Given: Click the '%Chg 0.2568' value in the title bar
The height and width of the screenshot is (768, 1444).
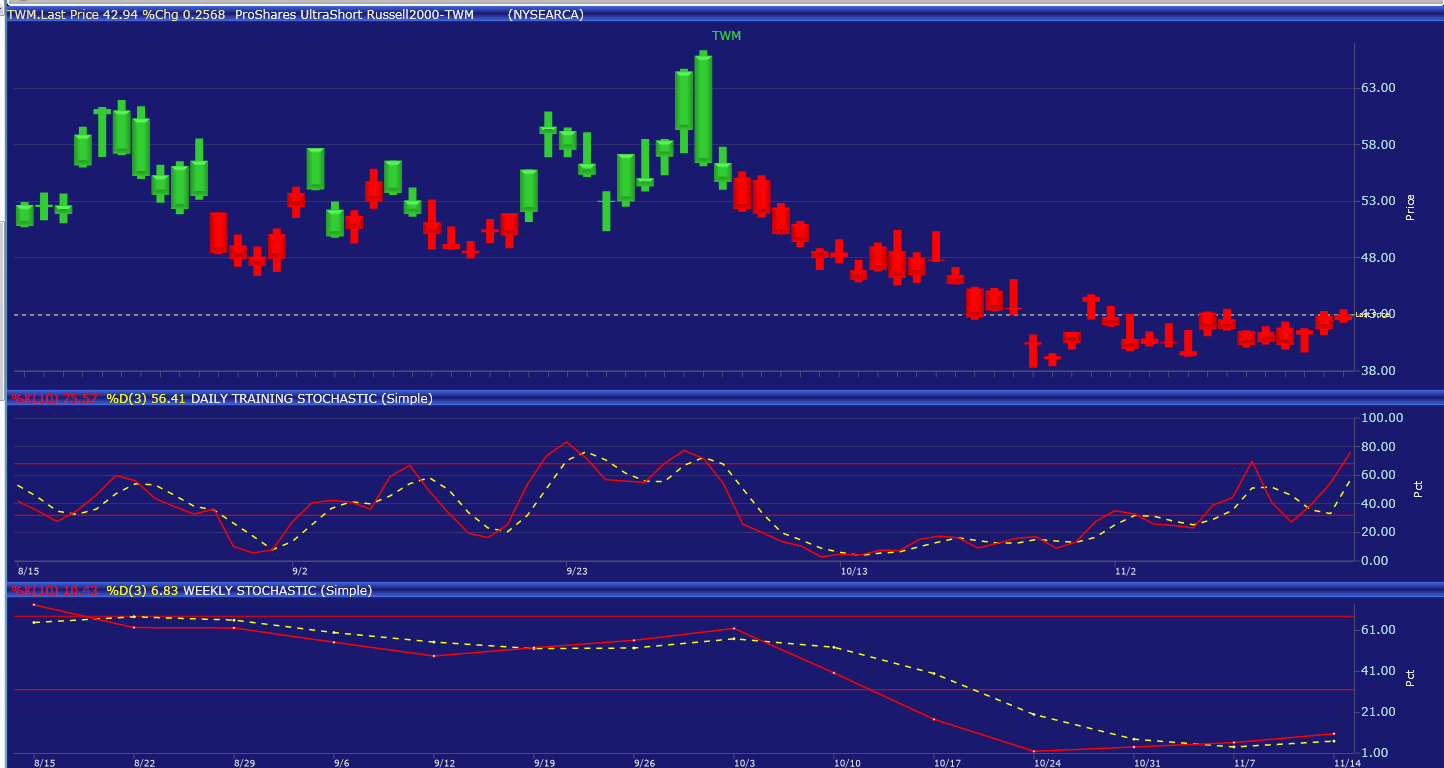Looking at the screenshot, I should point(183,15).
